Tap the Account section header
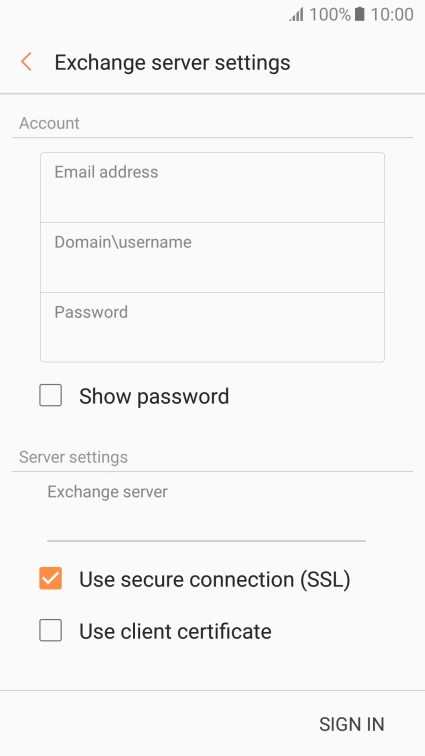Screen dimensions: 425x756 tap(49, 123)
